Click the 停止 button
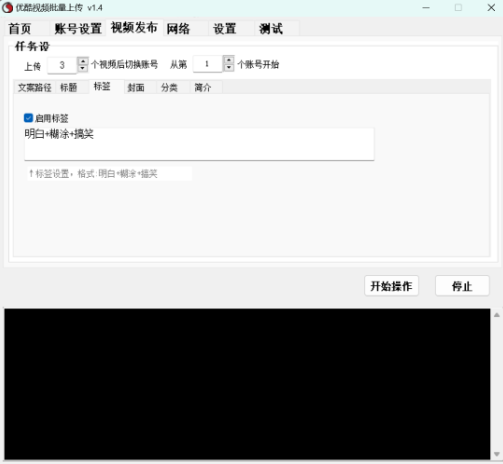 pos(462,286)
